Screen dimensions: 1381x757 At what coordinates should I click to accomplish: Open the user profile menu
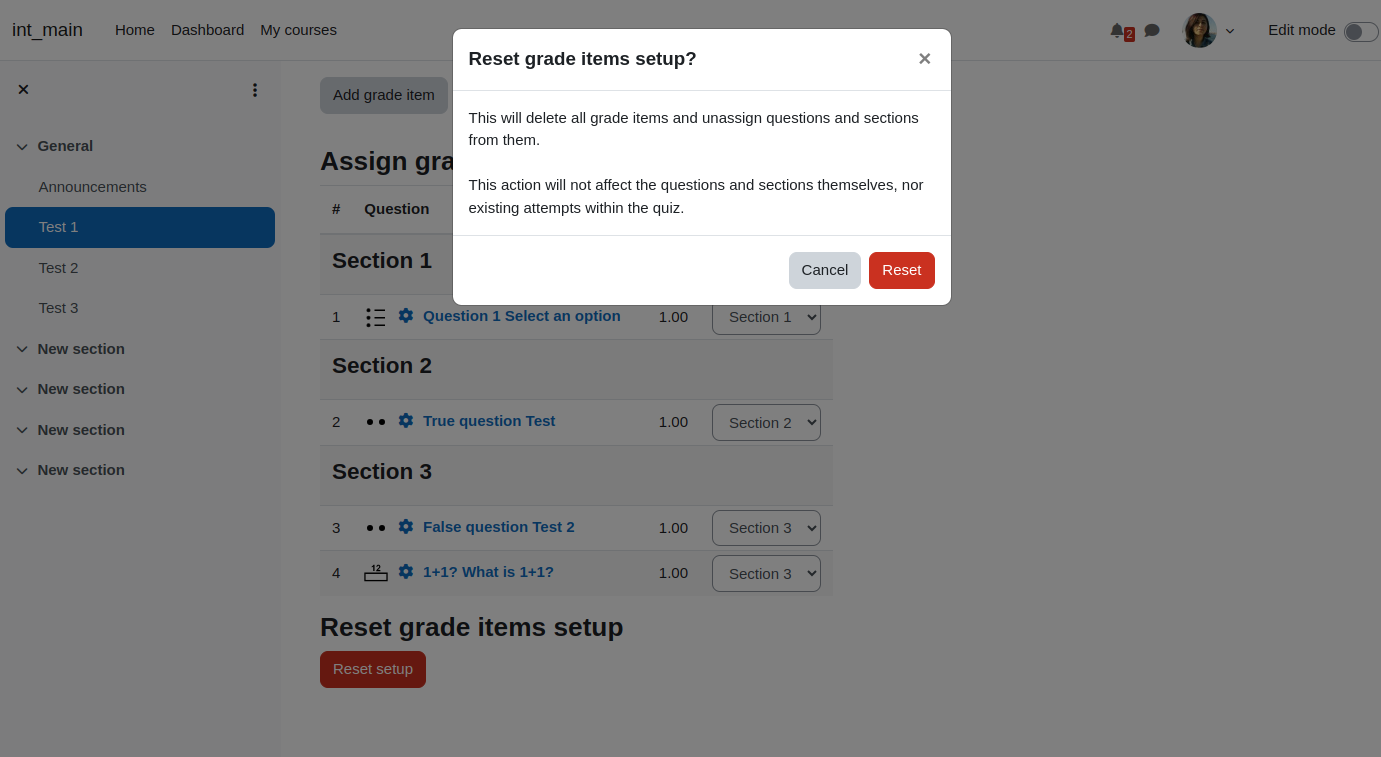click(1209, 30)
